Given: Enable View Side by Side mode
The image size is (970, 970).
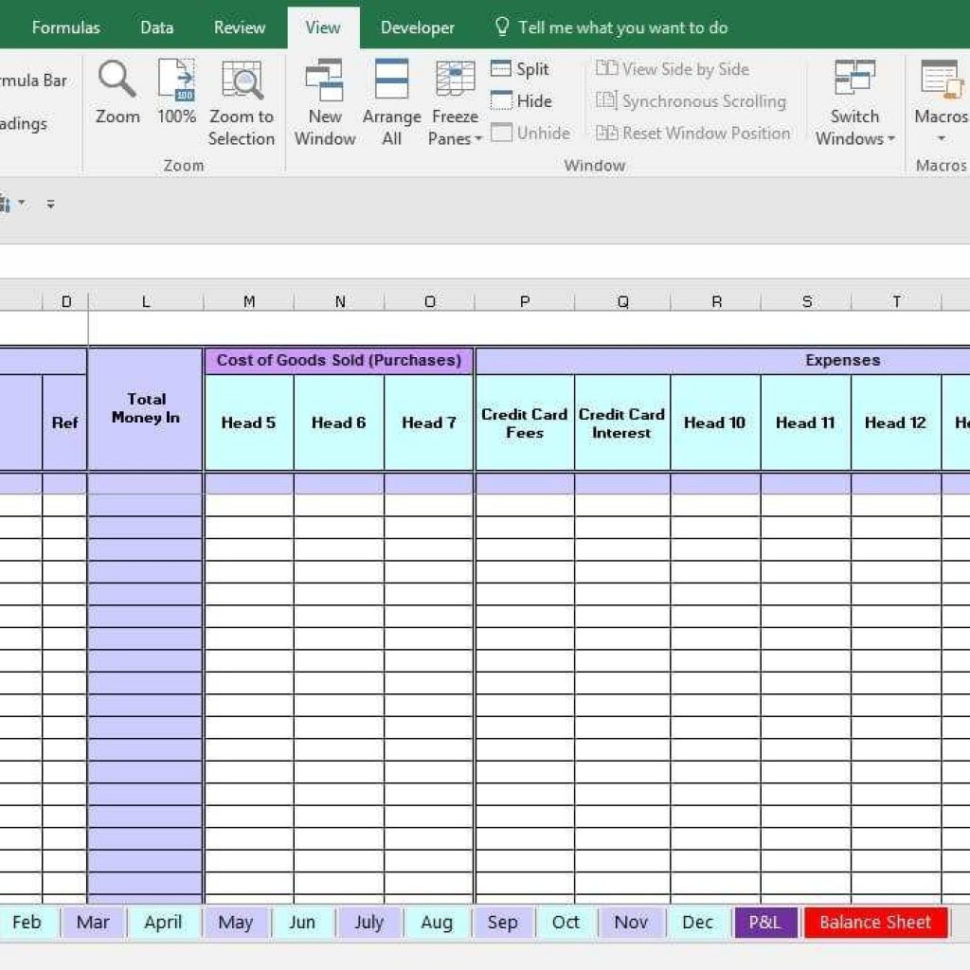Looking at the screenshot, I should (x=675, y=68).
